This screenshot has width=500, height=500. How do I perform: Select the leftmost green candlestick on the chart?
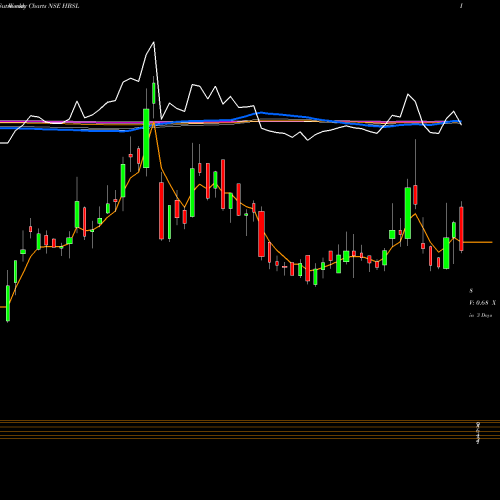pyautogui.click(x=8, y=303)
